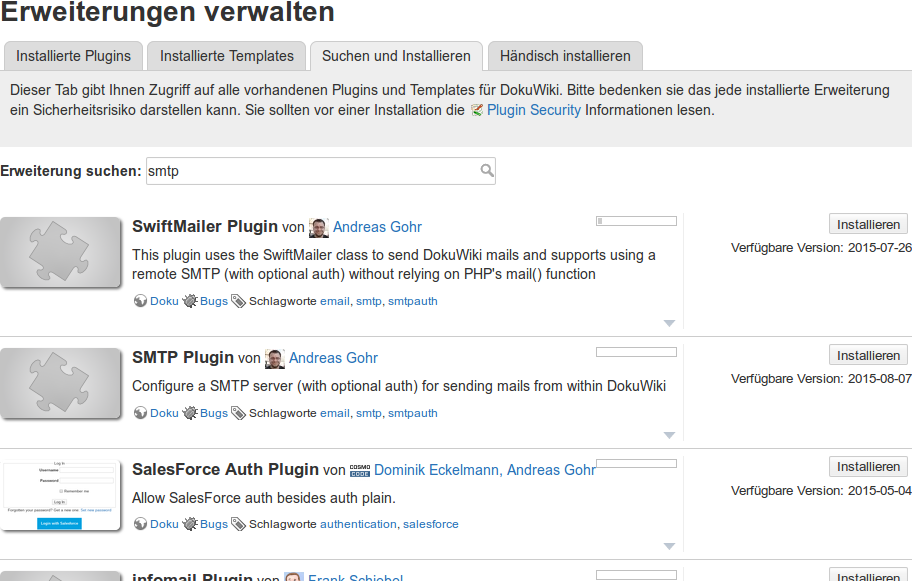Image resolution: width=912 pixels, height=581 pixels.
Task: Click the Doku globe icon for SMTP Plugin
Action: click(x=140, y=413)
